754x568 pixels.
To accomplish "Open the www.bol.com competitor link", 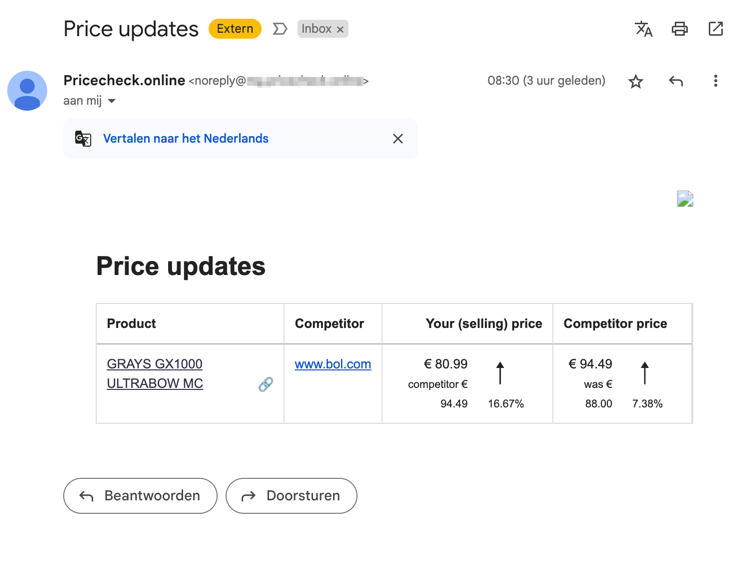I will pyautogui.click(x=333, y=364).
